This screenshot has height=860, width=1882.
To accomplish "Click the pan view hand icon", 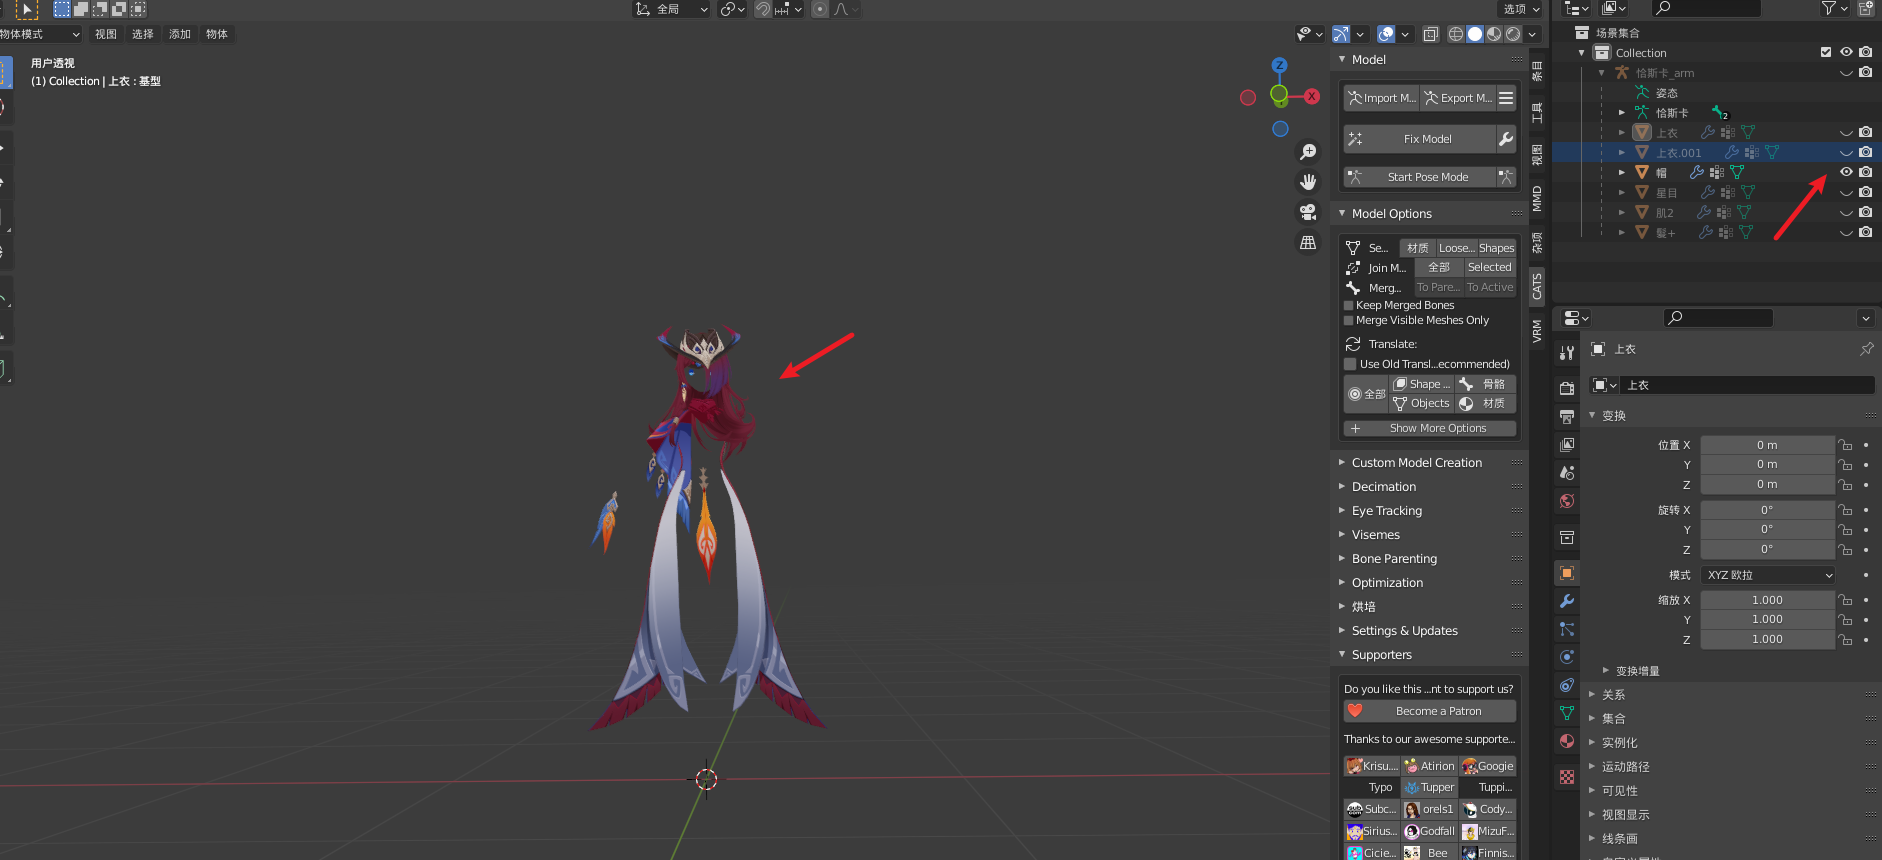I will 1307,182.
